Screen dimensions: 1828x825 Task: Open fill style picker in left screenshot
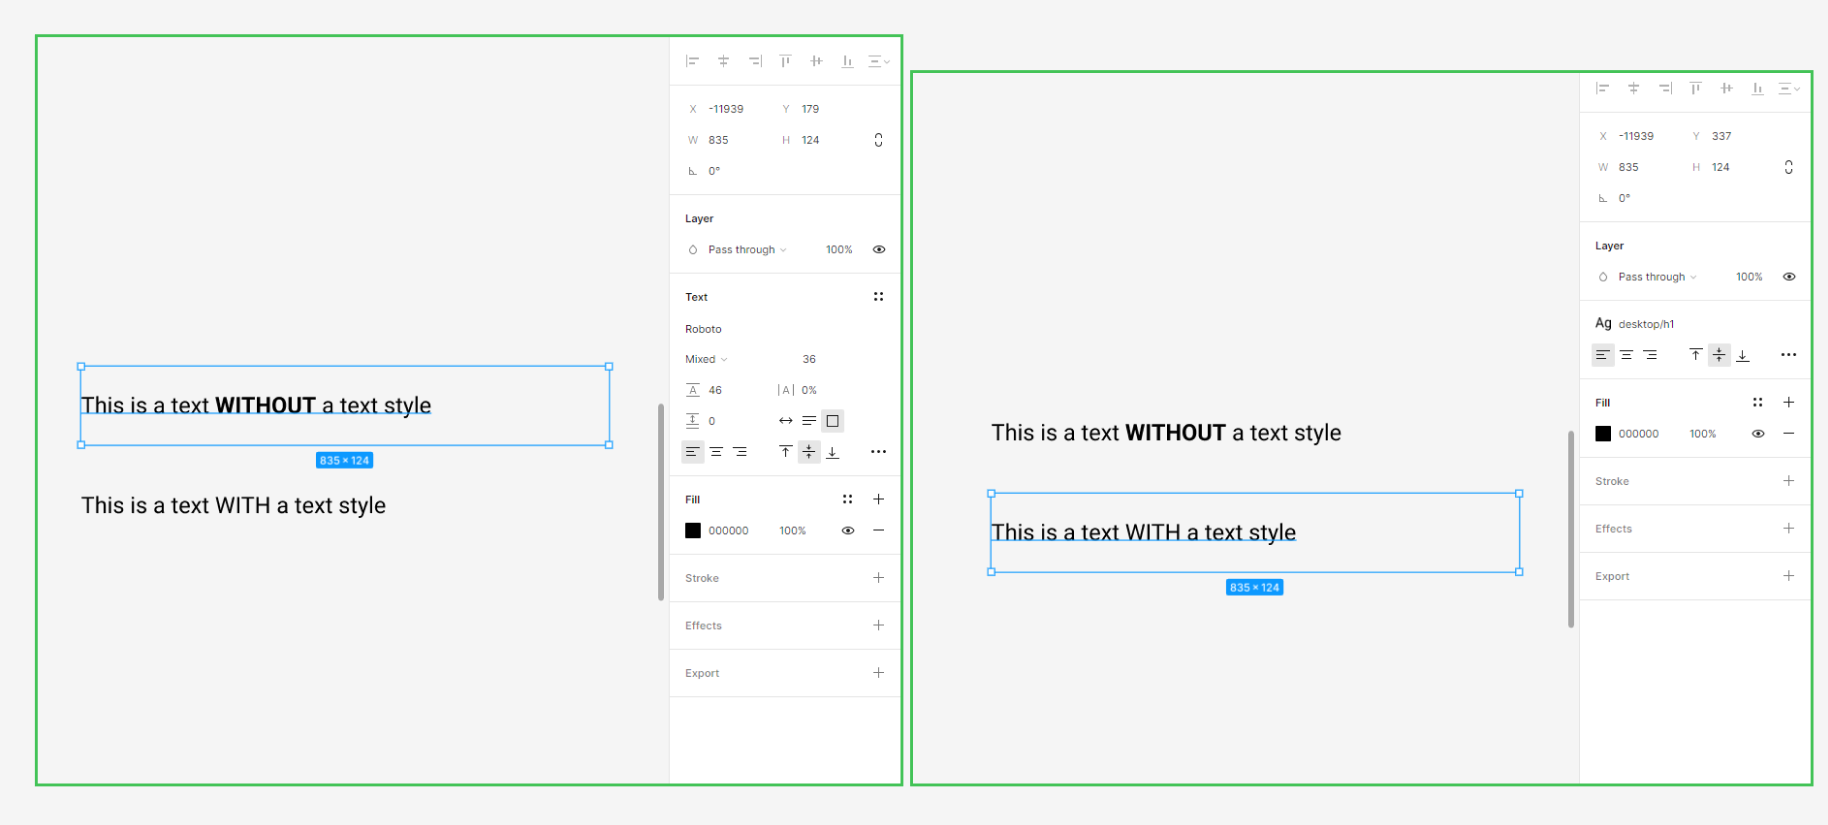[x=848, y=499]
